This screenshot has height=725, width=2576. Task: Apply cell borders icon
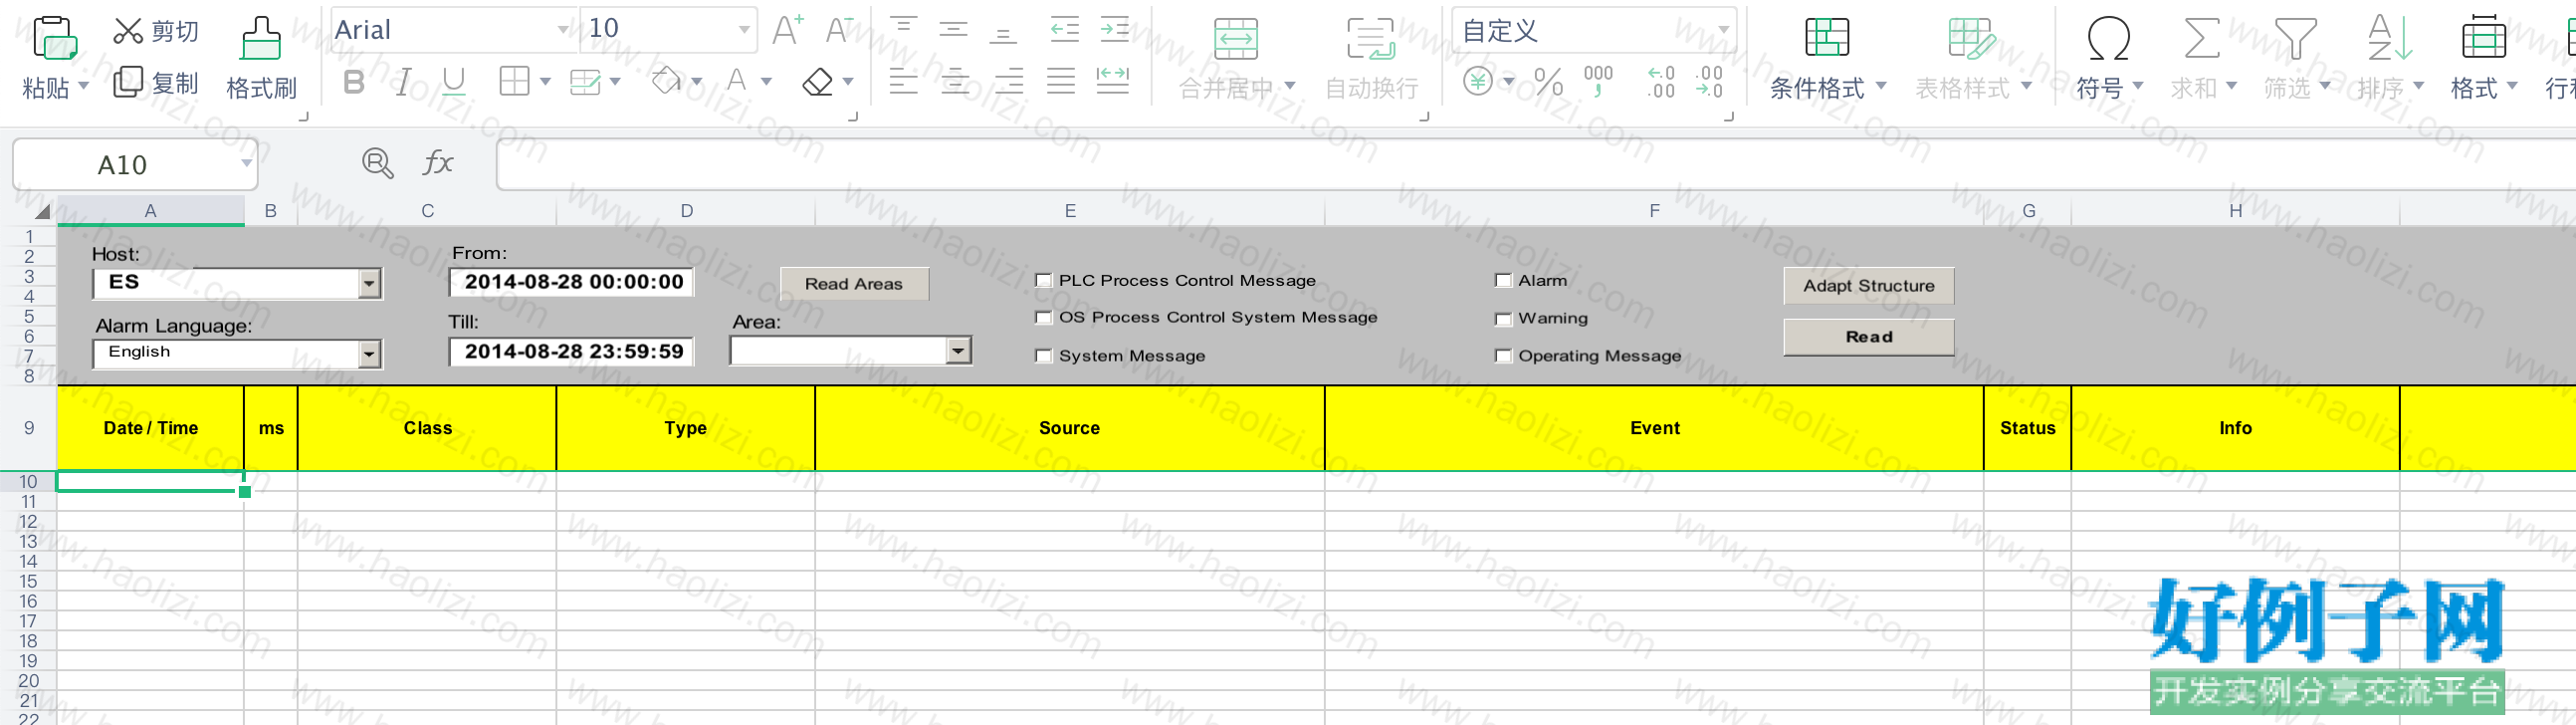[514, 82]
